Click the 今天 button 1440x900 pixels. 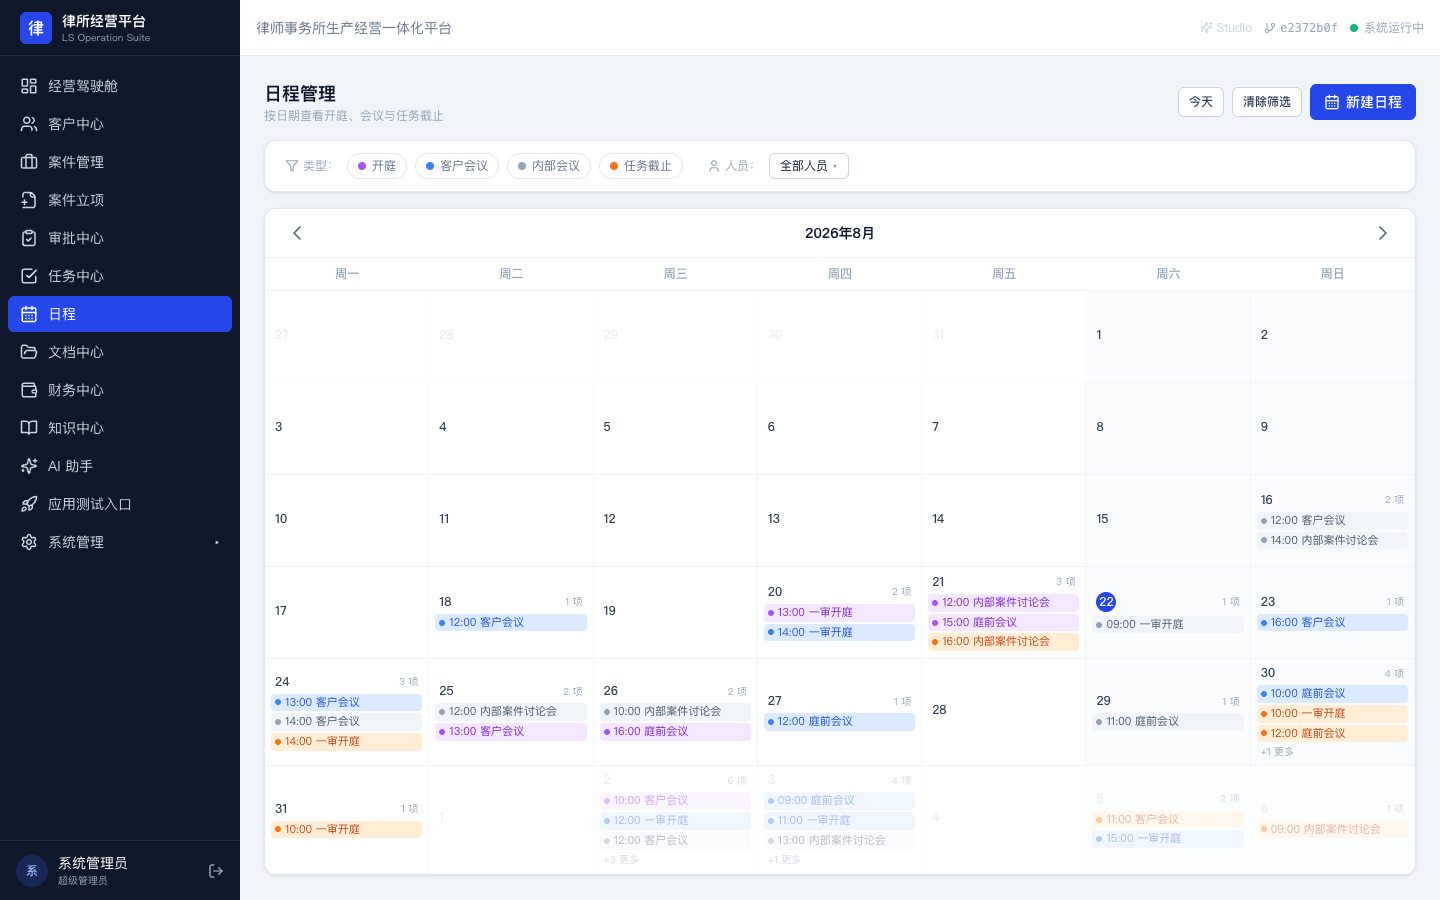pyautogui.click(x=1201, y=102)
